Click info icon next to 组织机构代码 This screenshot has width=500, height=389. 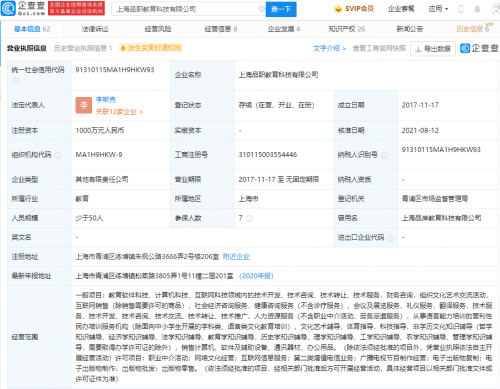point(58,155)
